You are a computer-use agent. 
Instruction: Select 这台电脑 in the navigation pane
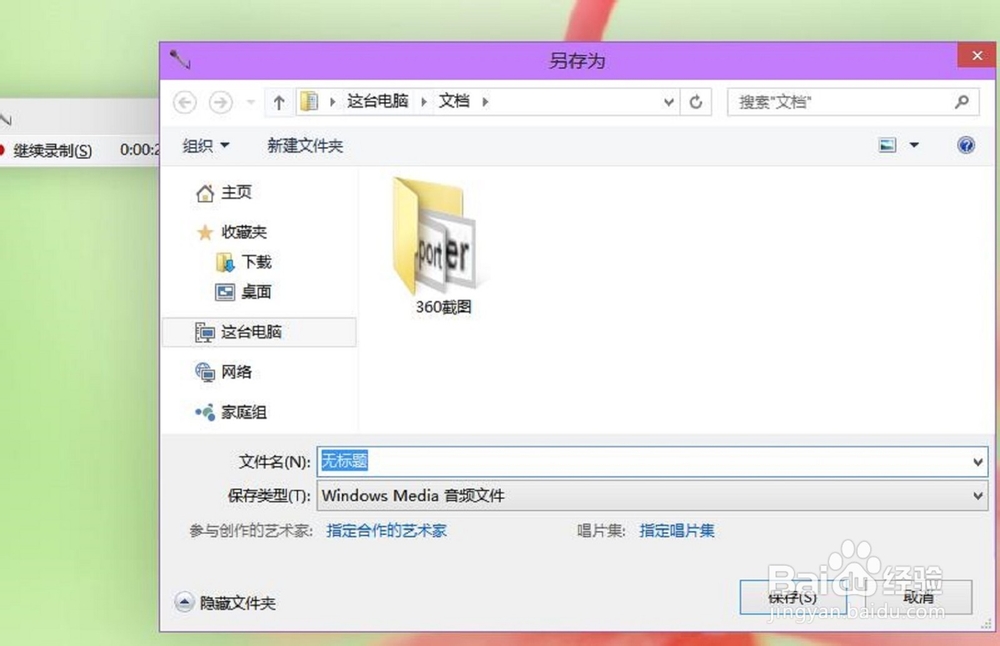[x=260, y=332]
